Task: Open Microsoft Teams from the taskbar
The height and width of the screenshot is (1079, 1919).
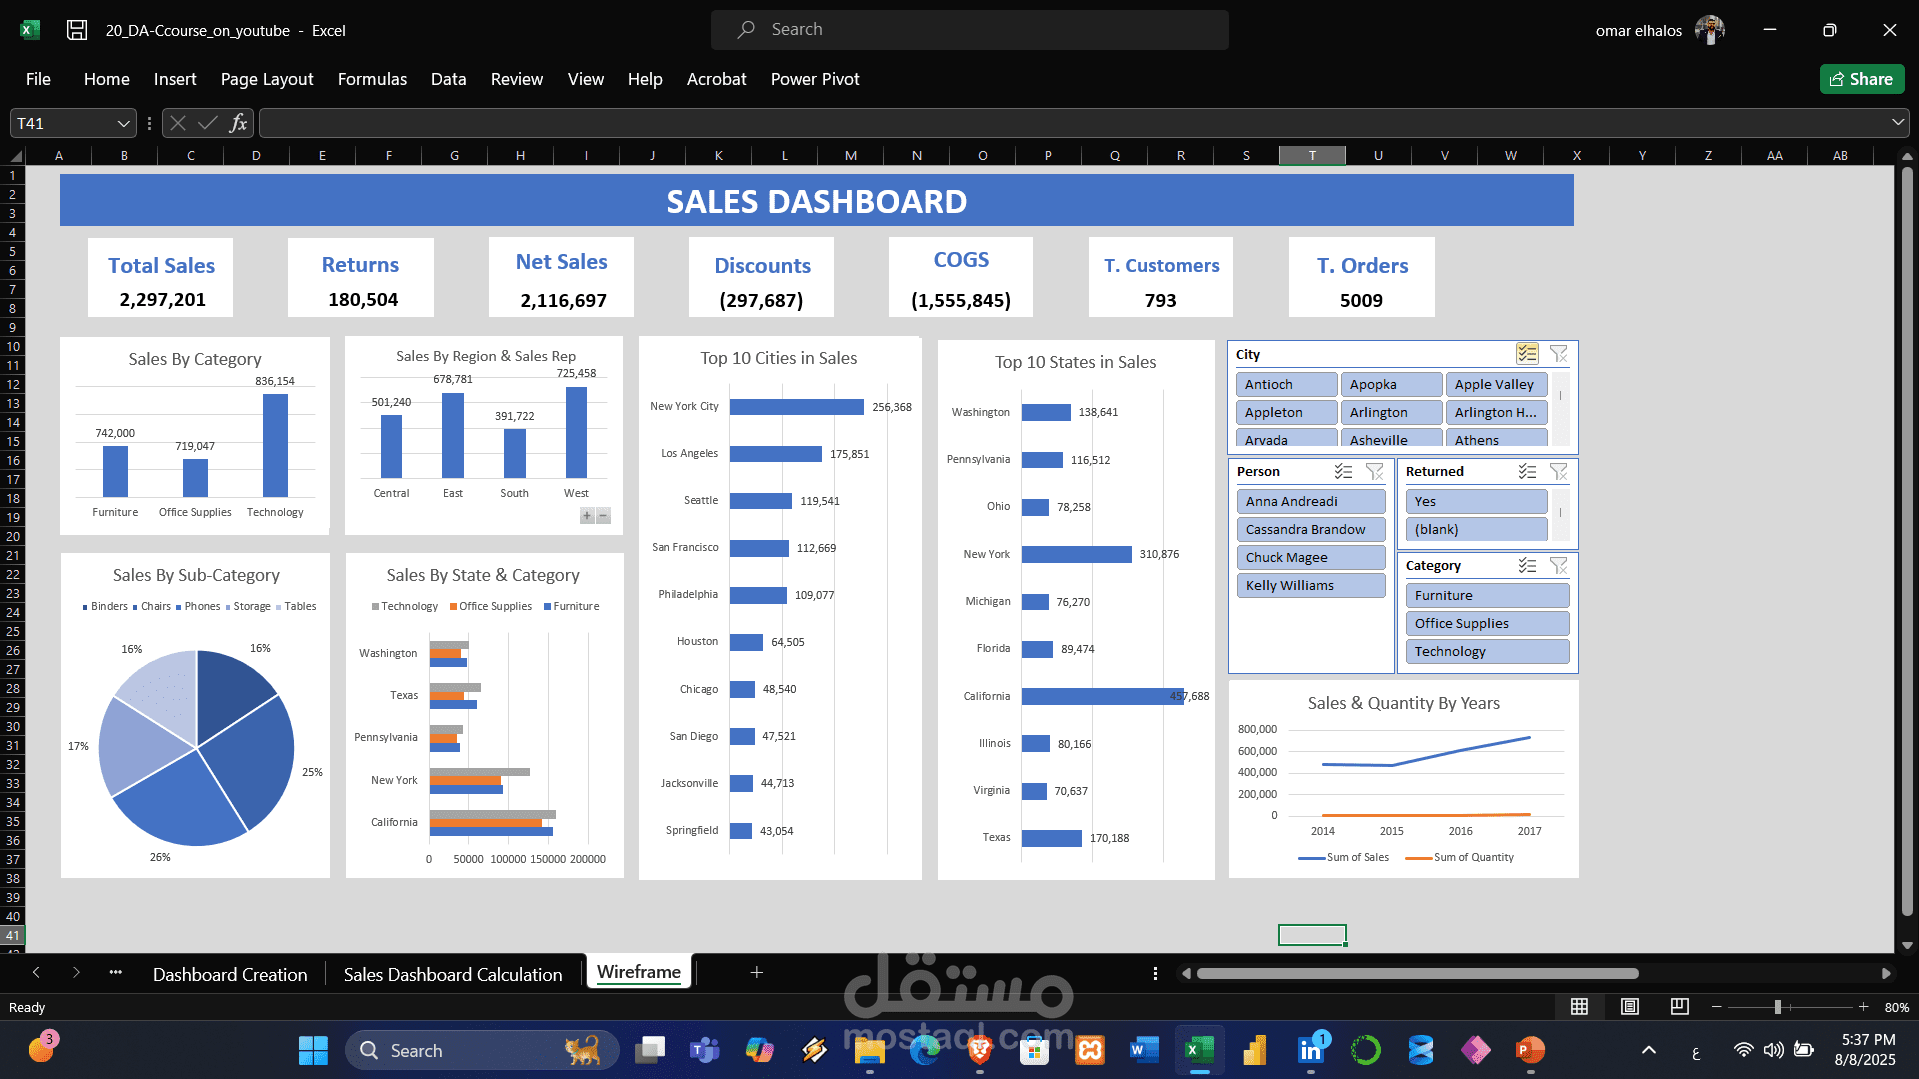Action: (x=705, y=1050)
